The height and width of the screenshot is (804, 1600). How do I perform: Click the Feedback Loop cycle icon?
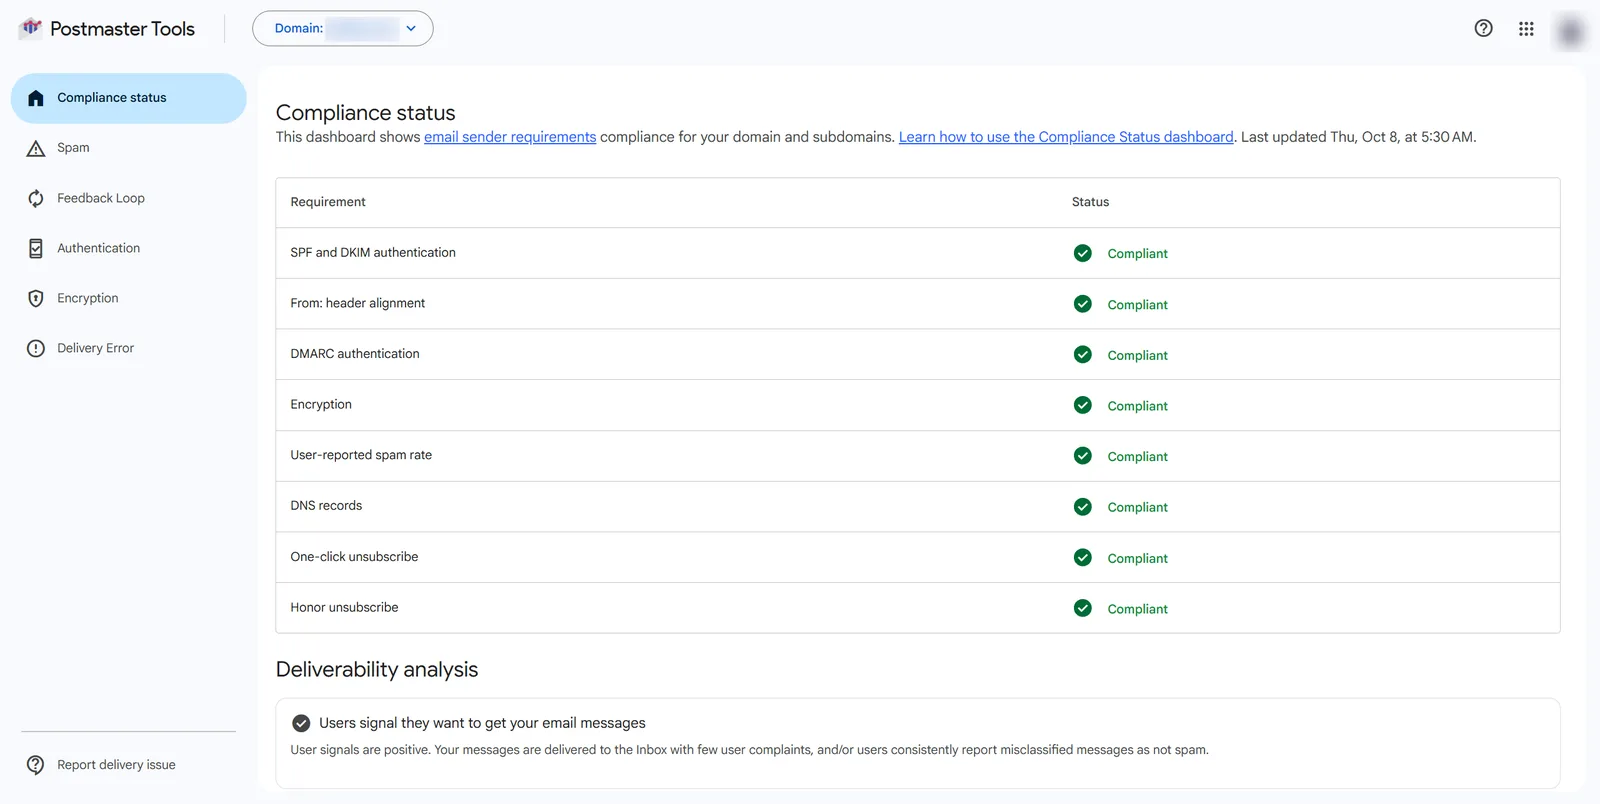click(x=36, y=198)
